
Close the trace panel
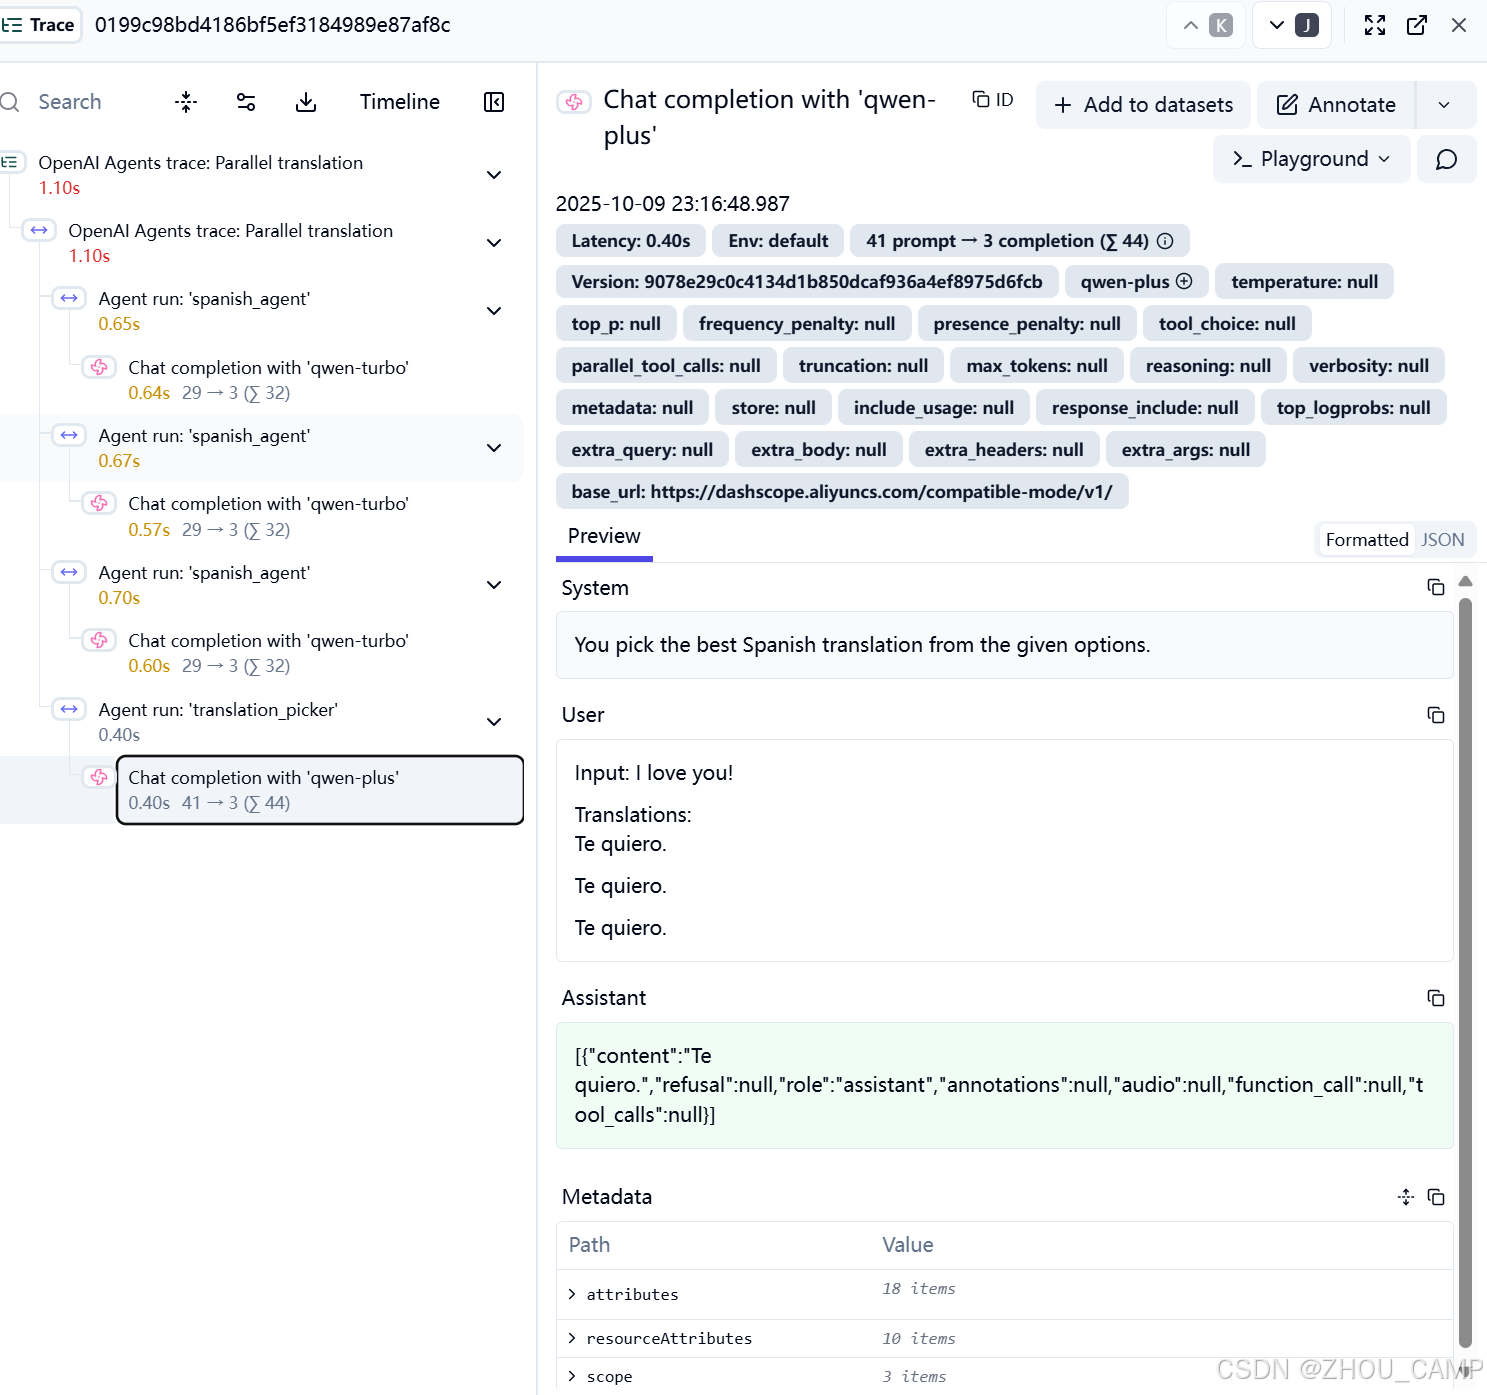point(1459,25)
